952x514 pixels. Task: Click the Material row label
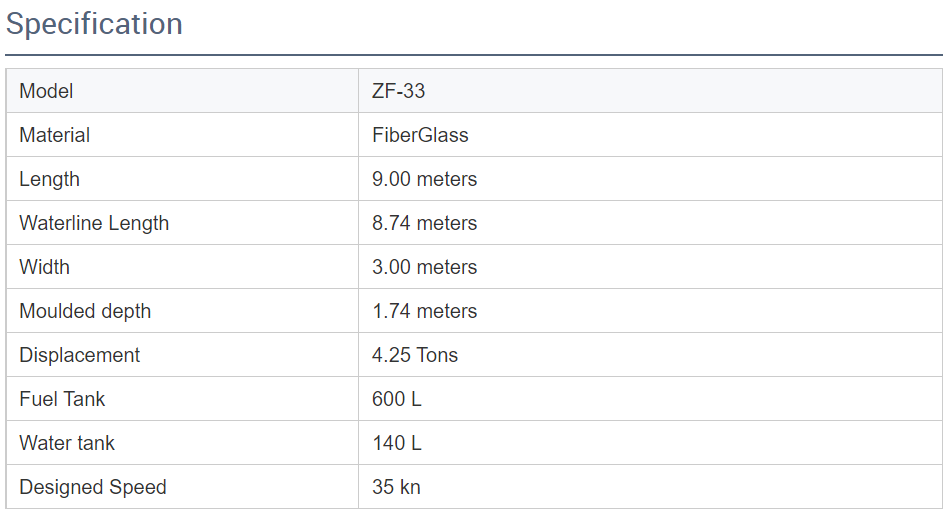(54, 135)
